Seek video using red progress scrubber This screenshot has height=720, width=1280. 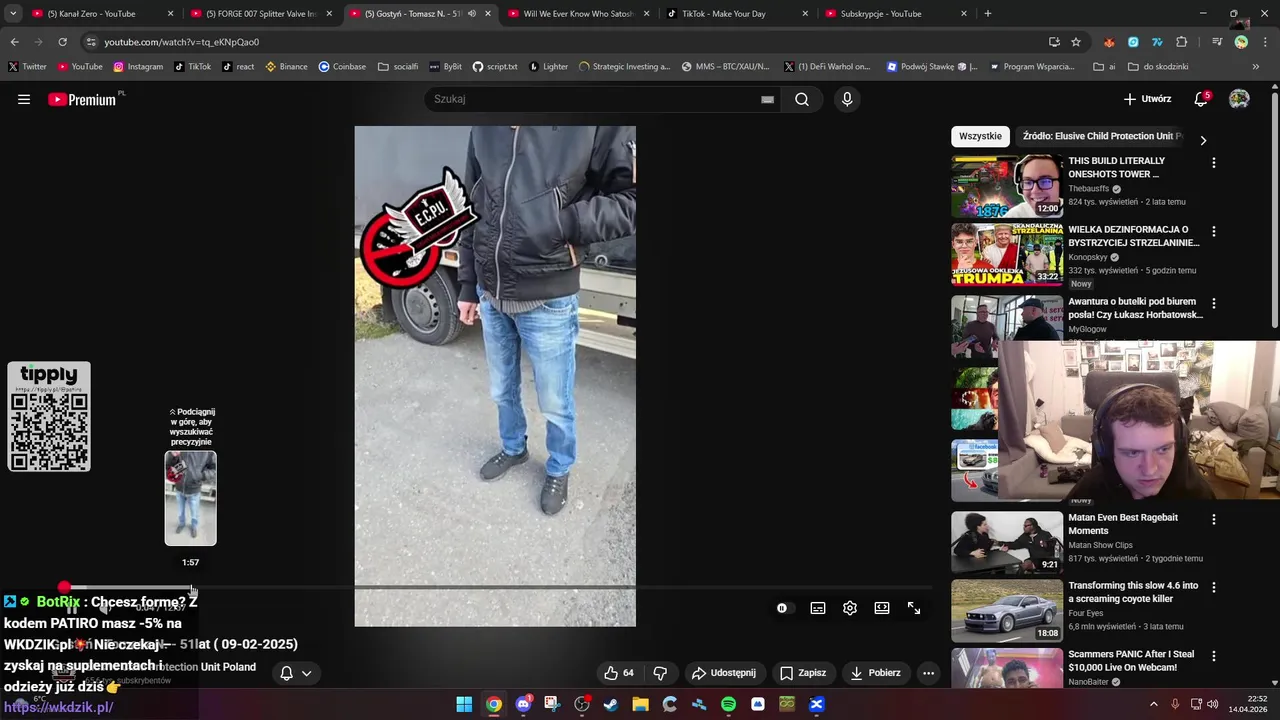coord(65,587)
